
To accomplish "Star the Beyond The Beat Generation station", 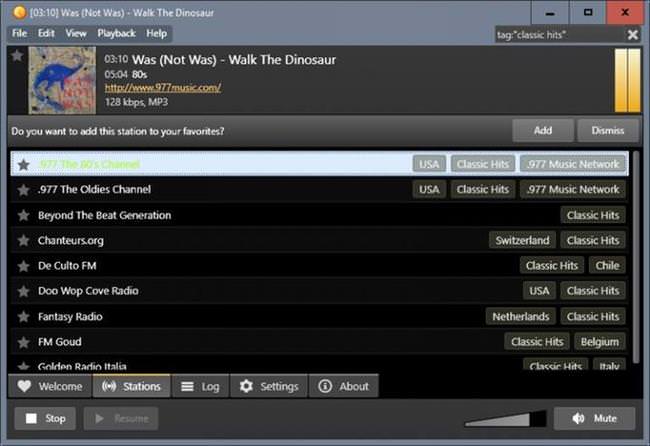I will coord(24,215).
